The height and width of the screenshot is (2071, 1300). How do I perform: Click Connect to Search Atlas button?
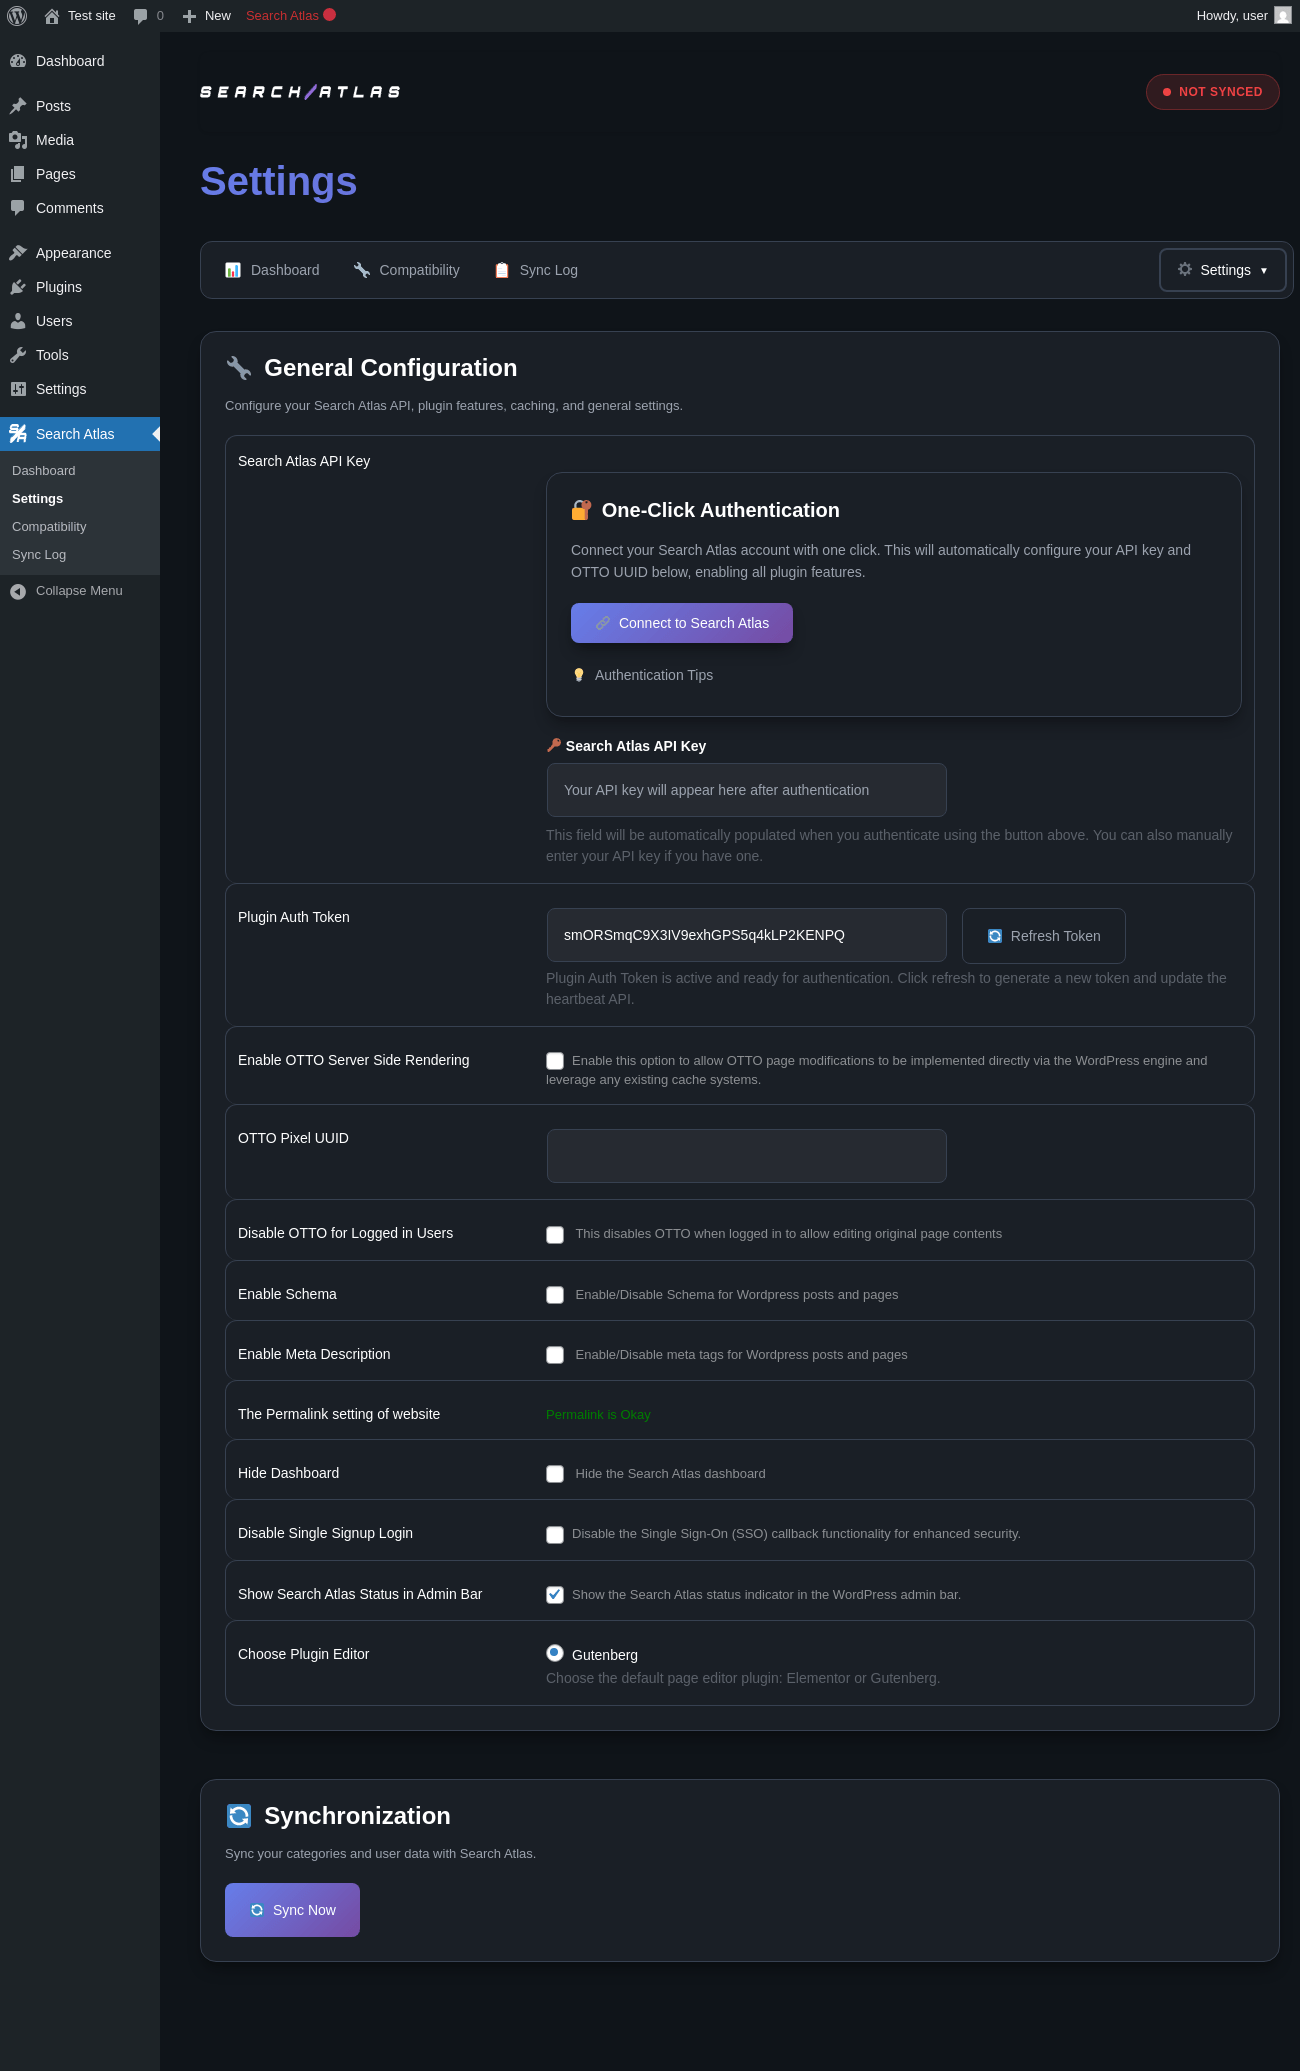tap(682, 623)
